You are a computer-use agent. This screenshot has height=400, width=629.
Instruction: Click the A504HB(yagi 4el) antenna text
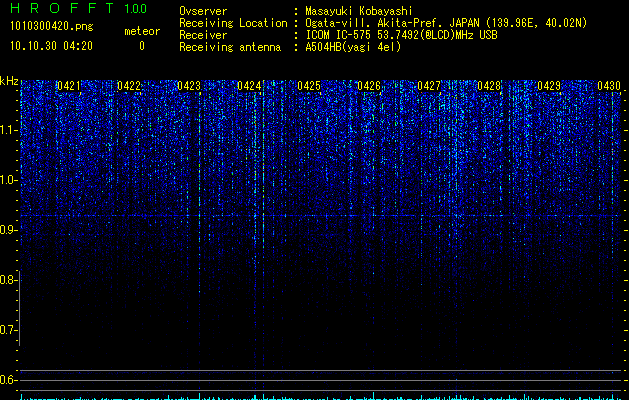(353, 47)
